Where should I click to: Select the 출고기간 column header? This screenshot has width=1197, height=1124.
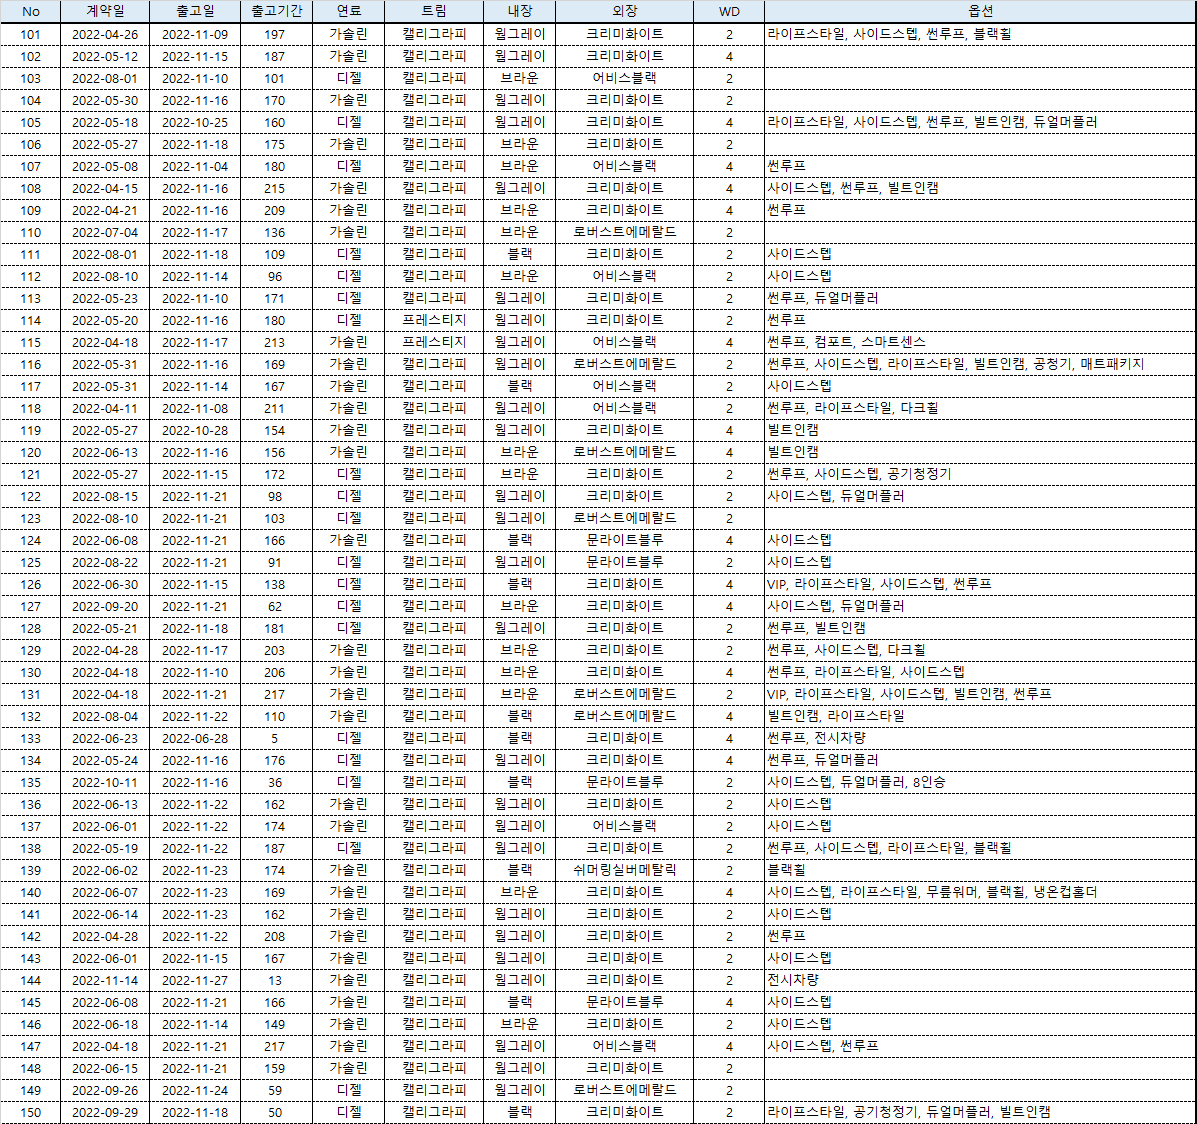pyautogui.click(x=276, y=11)
